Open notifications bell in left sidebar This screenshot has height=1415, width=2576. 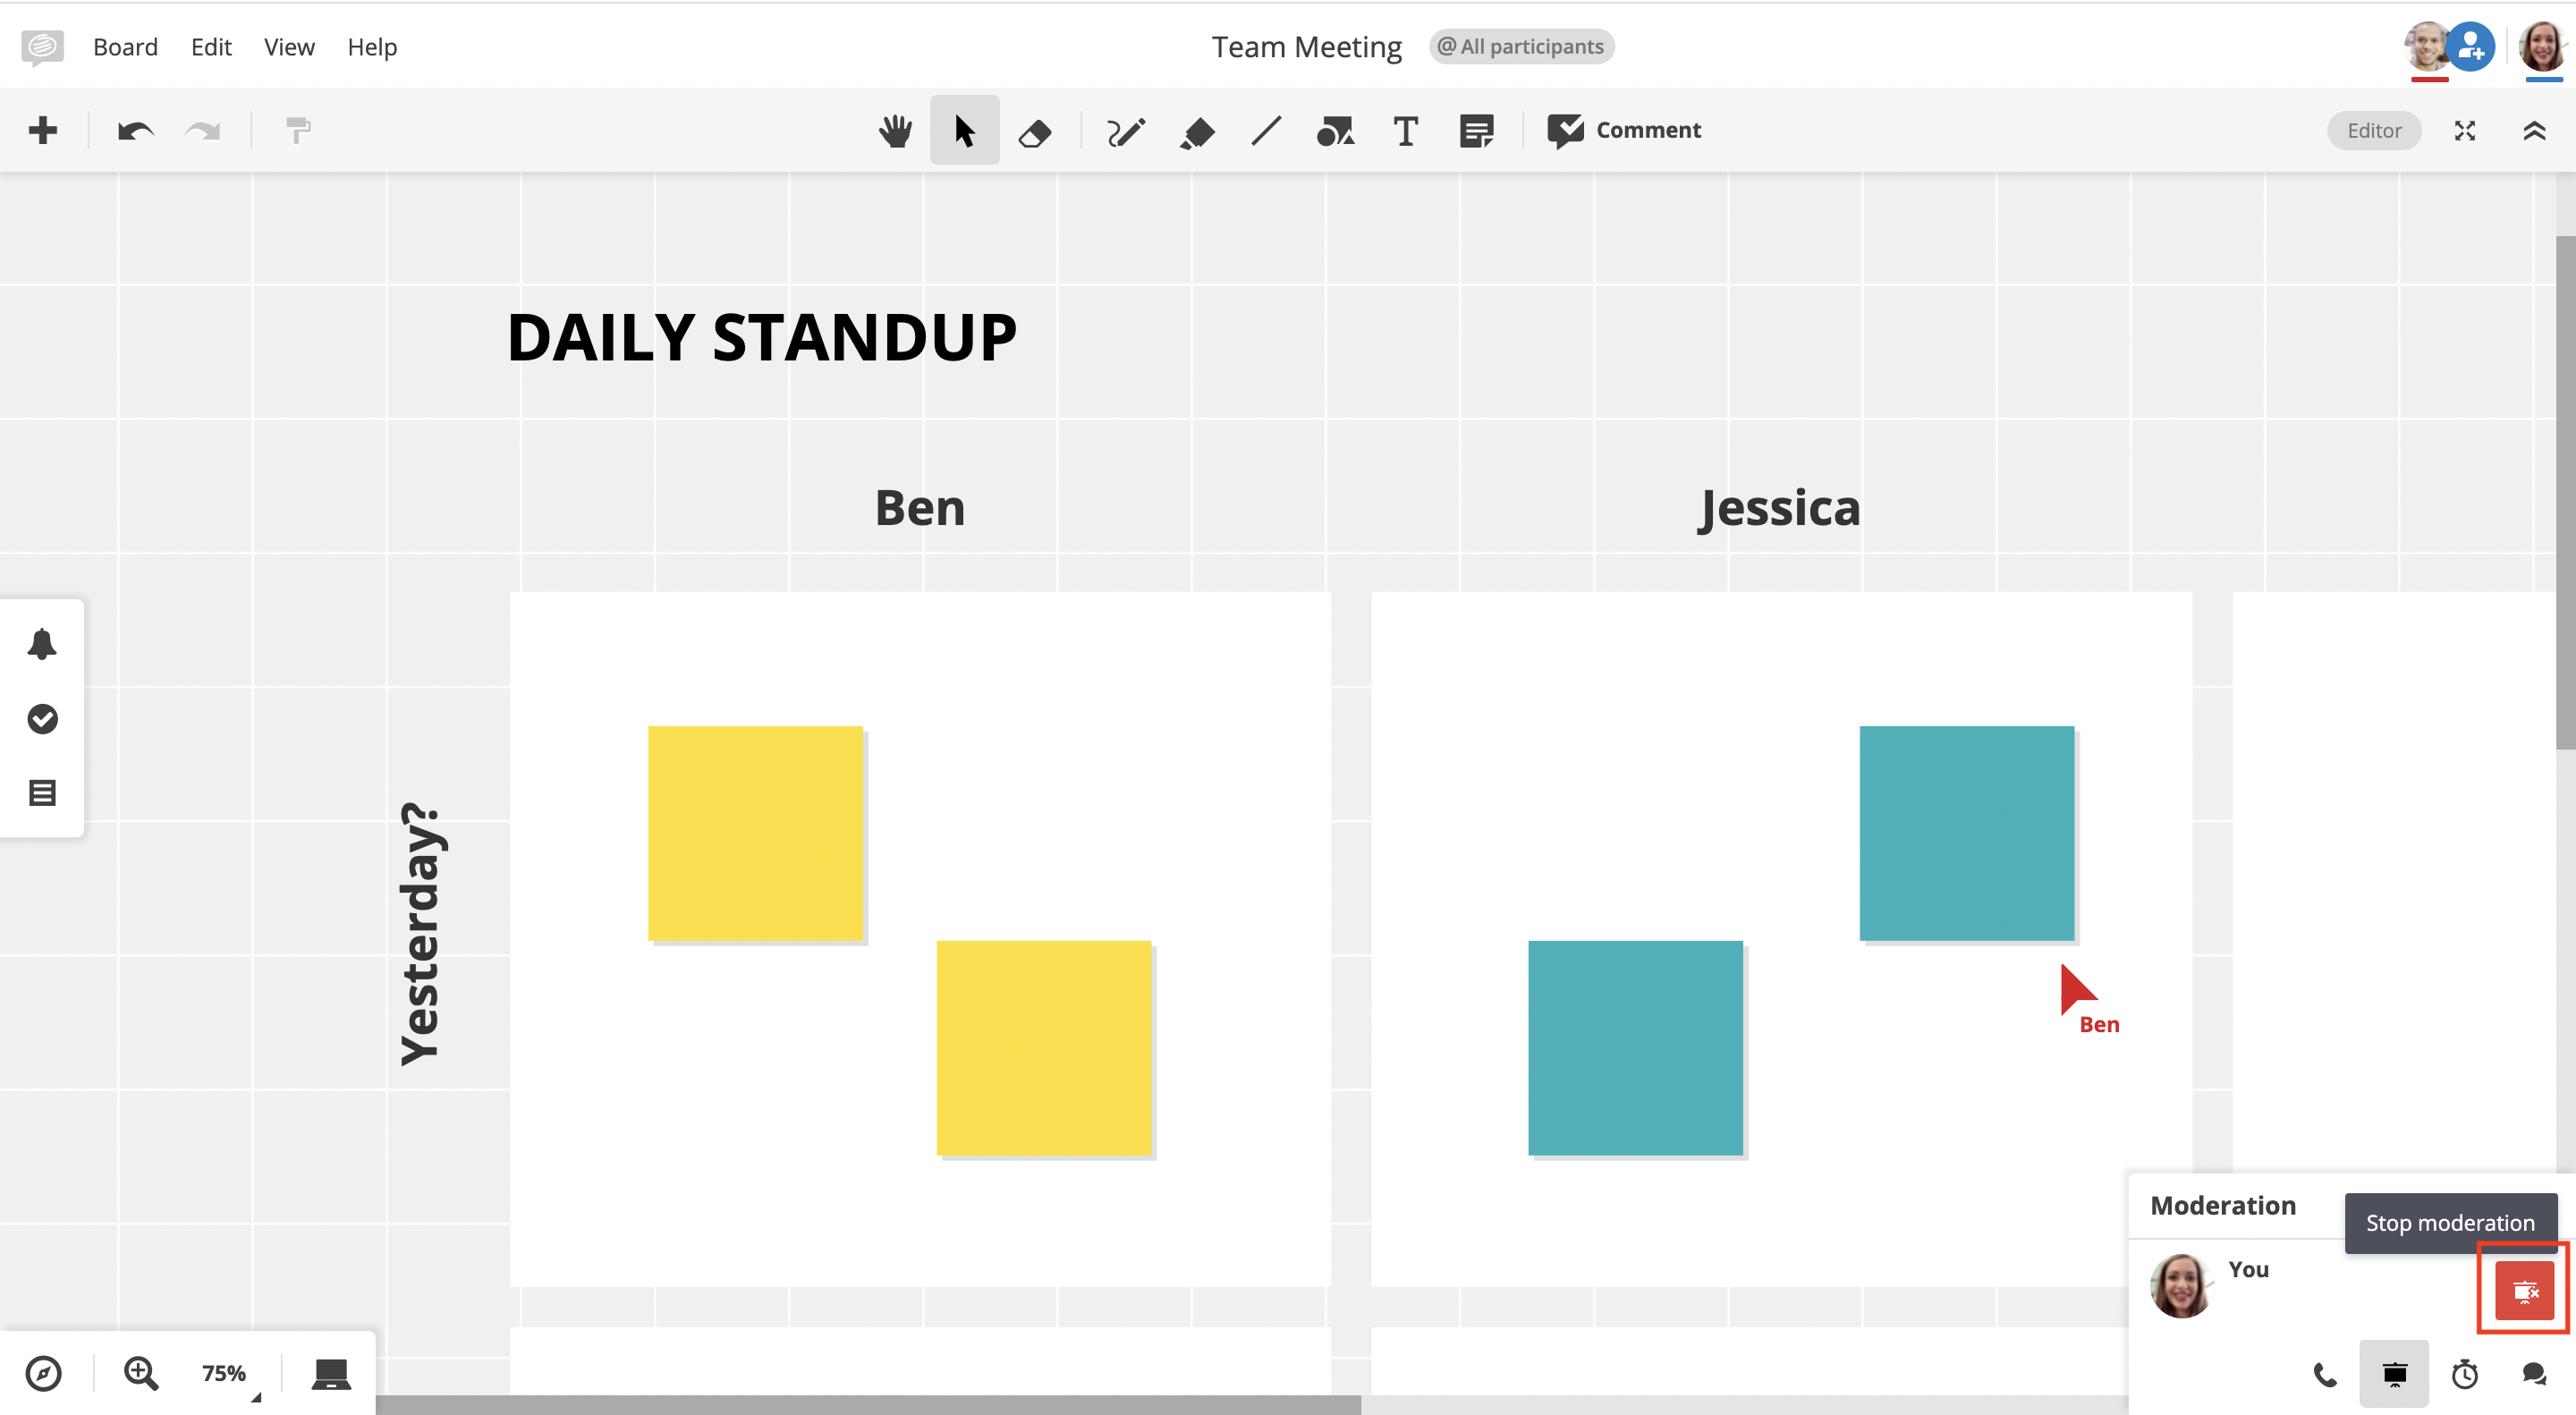[42, 644]
